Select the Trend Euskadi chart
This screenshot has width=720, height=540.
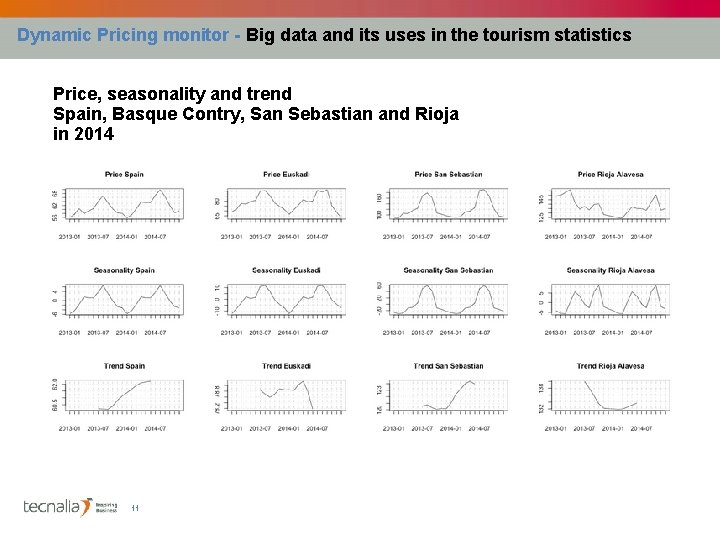(x=282, y=395)
